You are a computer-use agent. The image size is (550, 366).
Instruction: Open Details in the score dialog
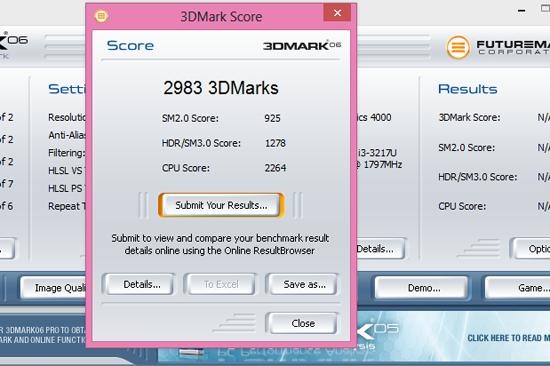point(139,284)
